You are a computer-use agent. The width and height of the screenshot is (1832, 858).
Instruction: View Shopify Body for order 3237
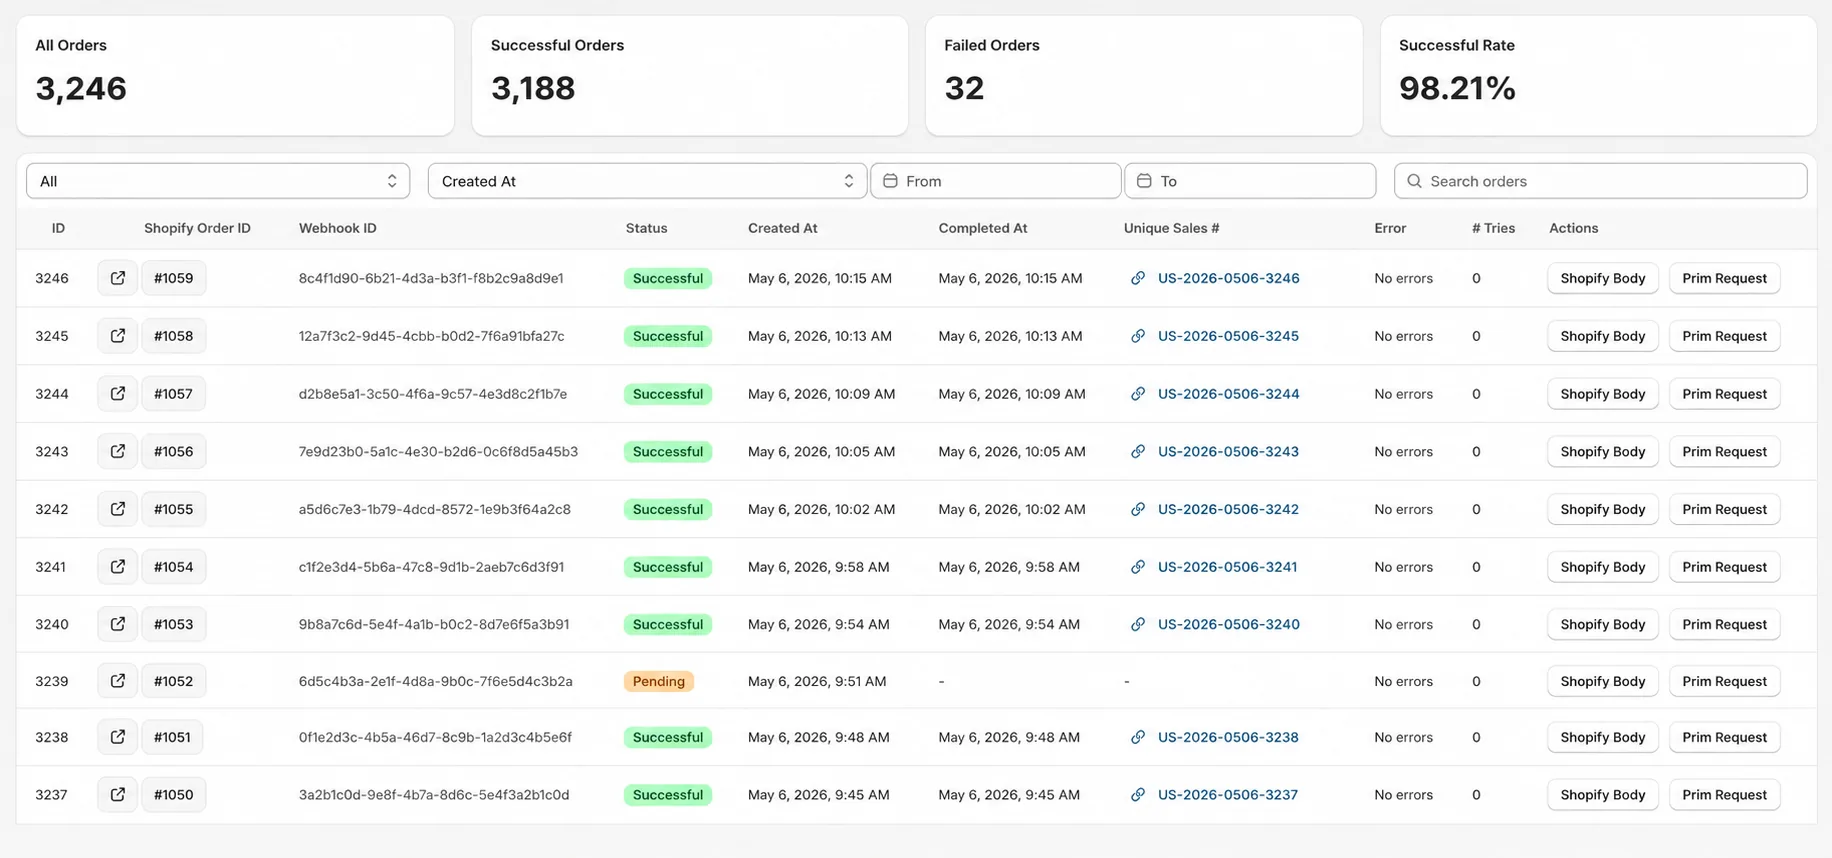1603,795
